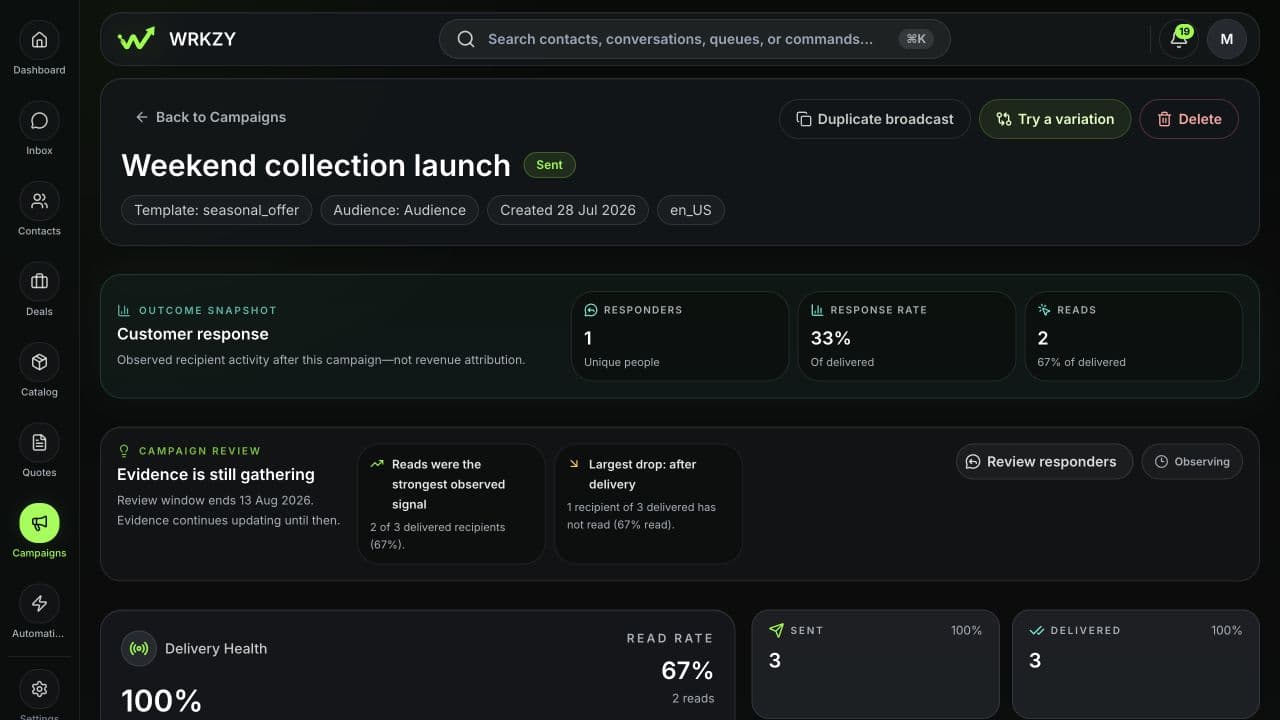The image size is (1280, 720).
Task: Open the Response Rate 33% card
Action: (907, 336)
